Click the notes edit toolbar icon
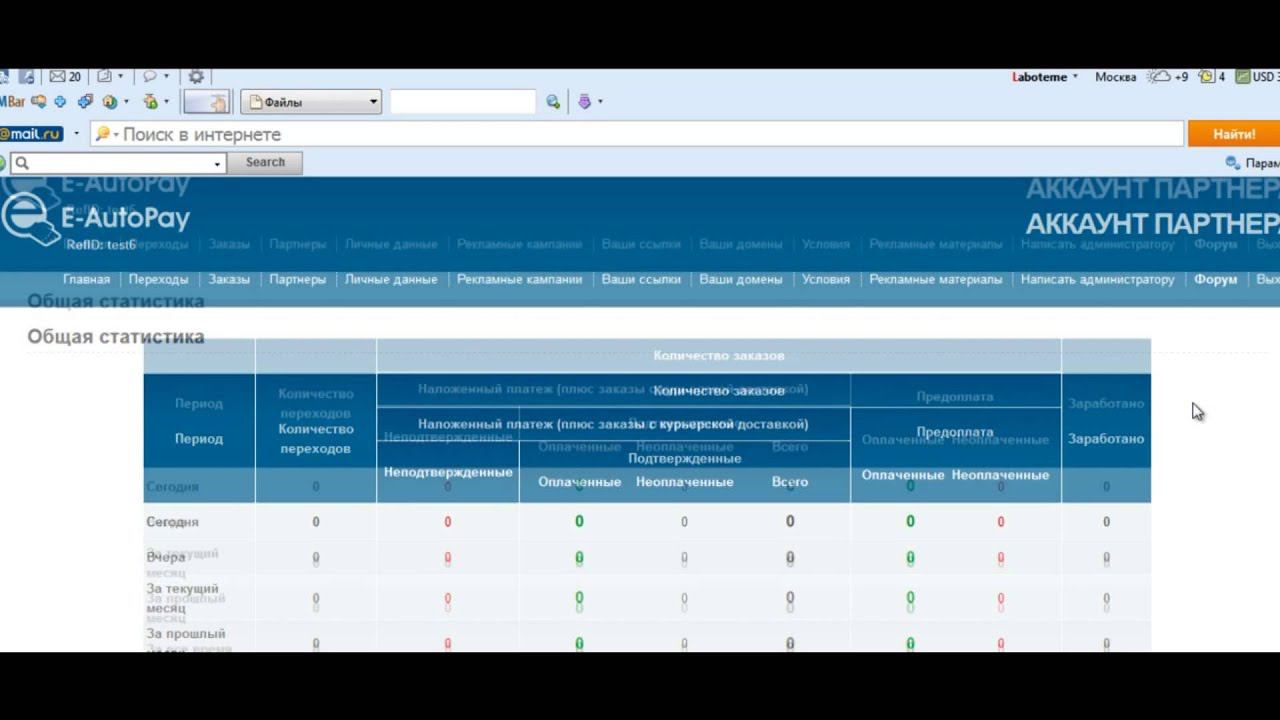This screenshot has height=720, width=1280. coord(104,77)
